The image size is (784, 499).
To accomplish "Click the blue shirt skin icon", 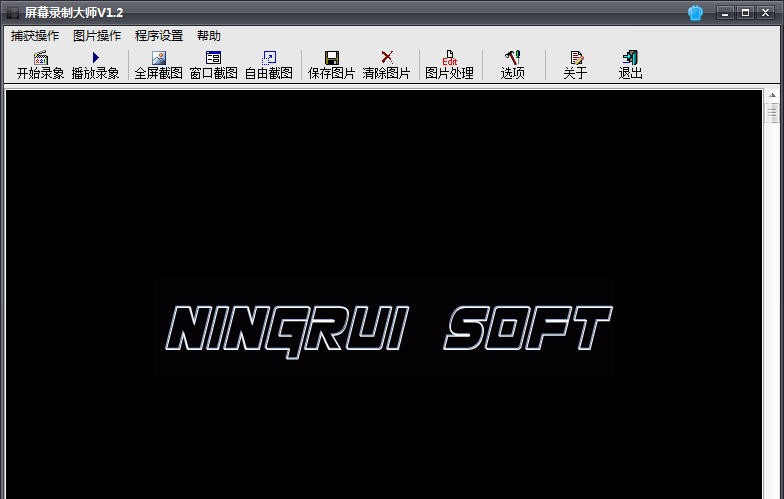I will [695, 12].
